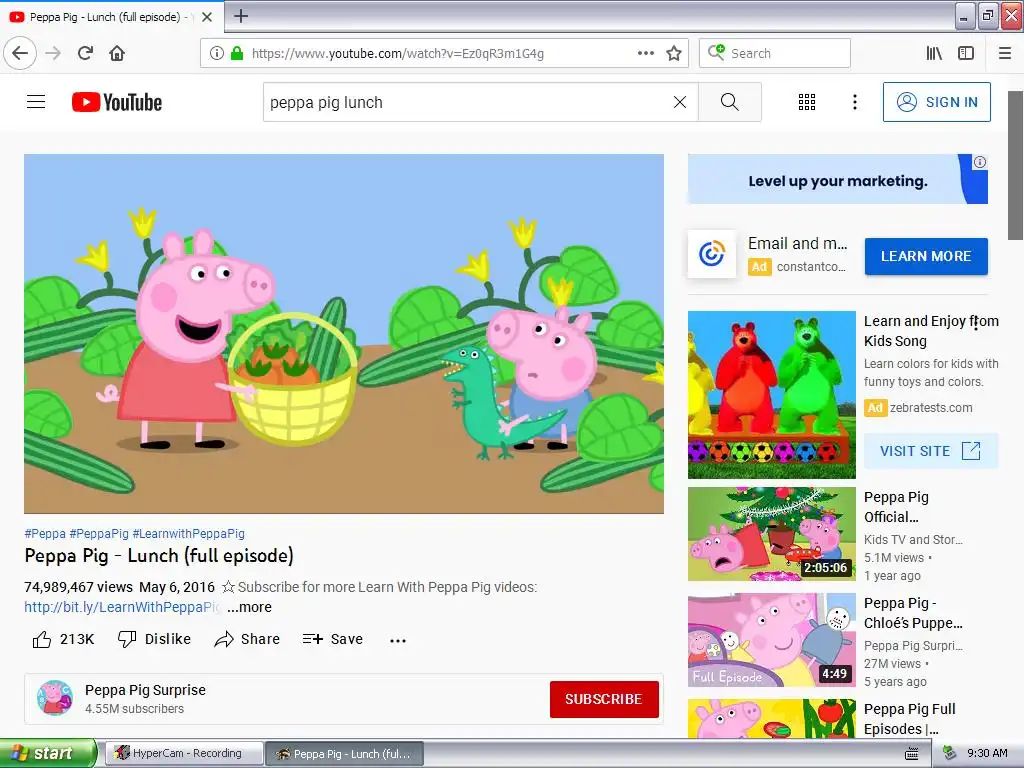Open the Firefox hamburger menu
The image size is (1024, 768).
pyautogui.click(x=1005, y=54)
